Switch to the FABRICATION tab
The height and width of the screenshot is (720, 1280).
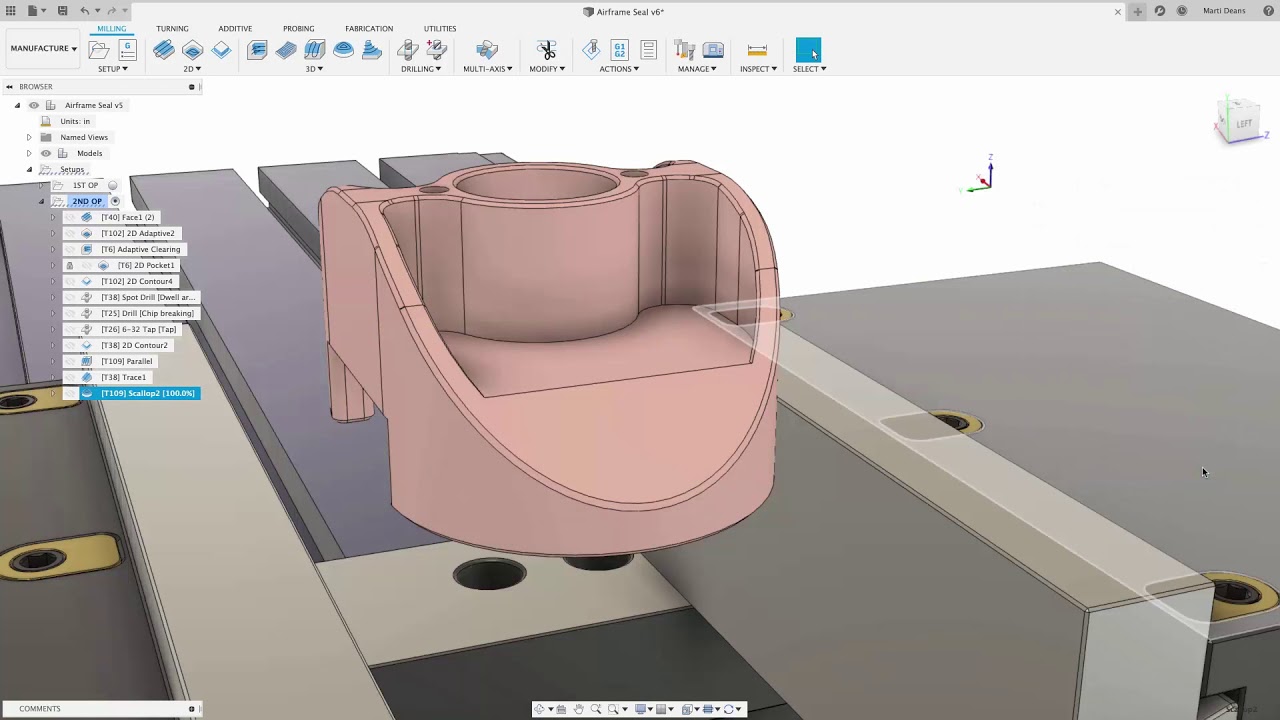(369, 28)
